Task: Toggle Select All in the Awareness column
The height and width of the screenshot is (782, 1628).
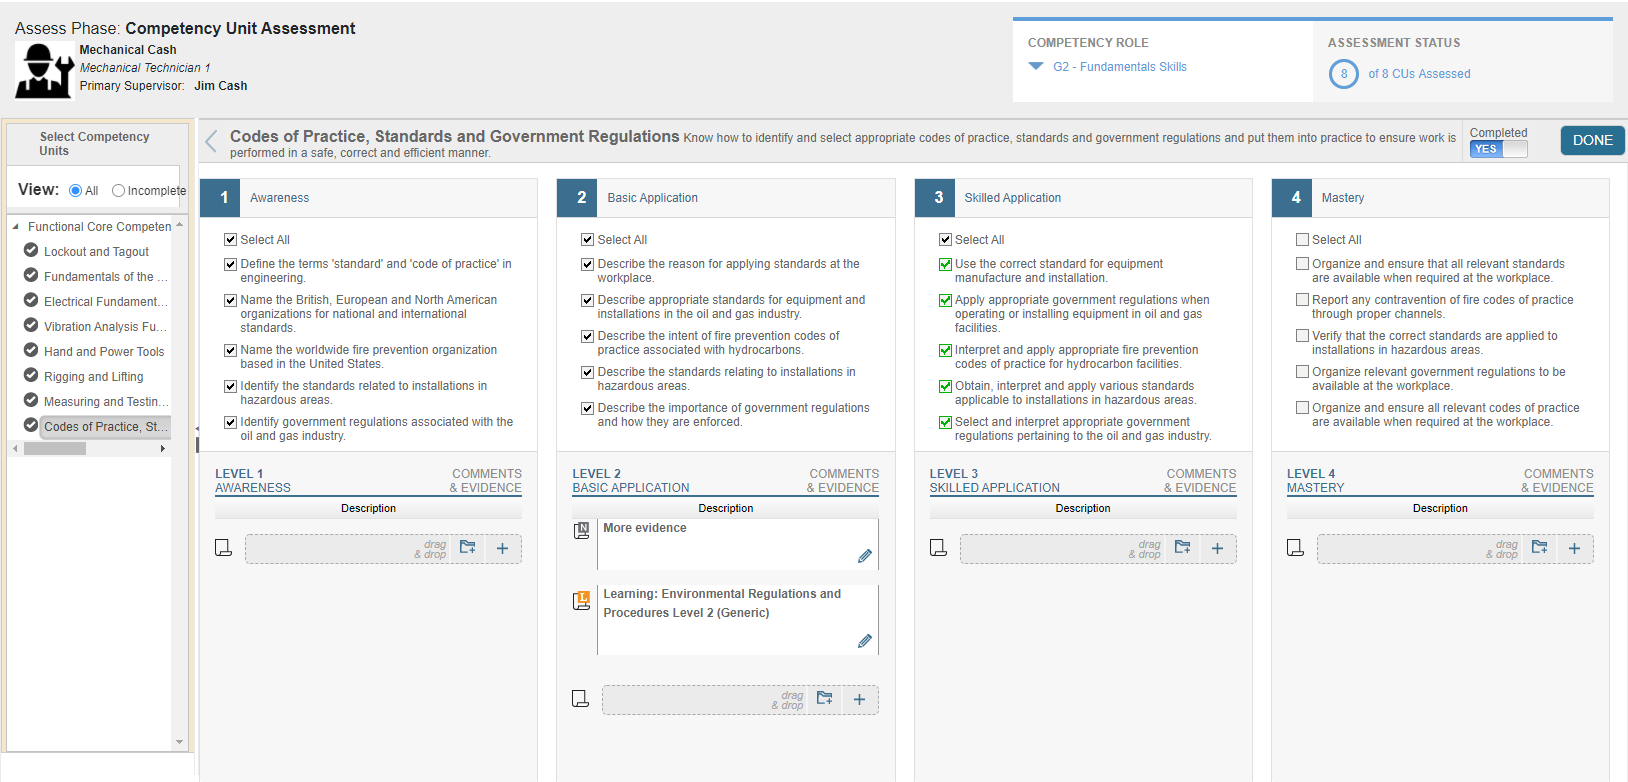Action: pyautogui.click(x=231, y=240)
